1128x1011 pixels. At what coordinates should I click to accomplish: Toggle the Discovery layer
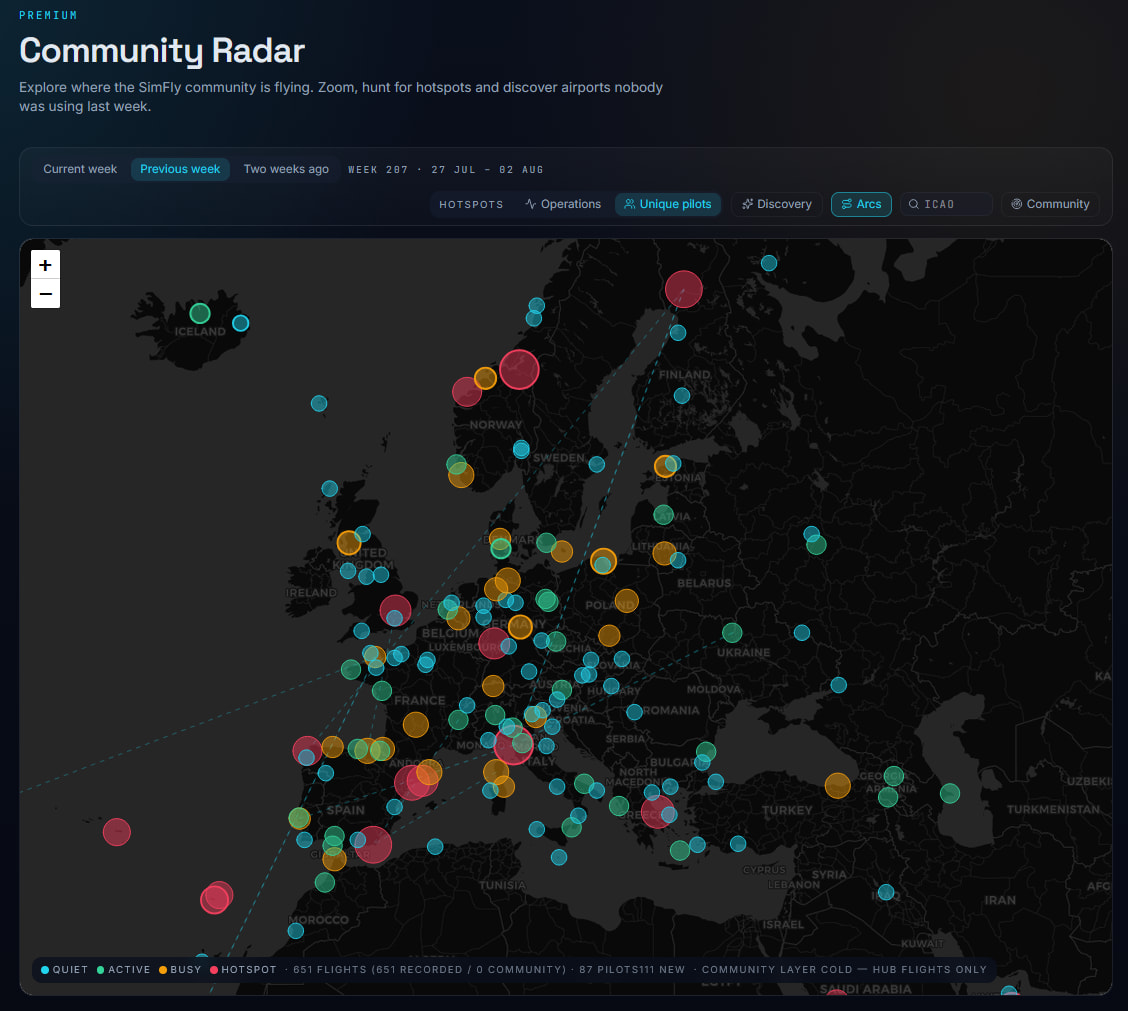pyautogui.click(x=776, y=204)
